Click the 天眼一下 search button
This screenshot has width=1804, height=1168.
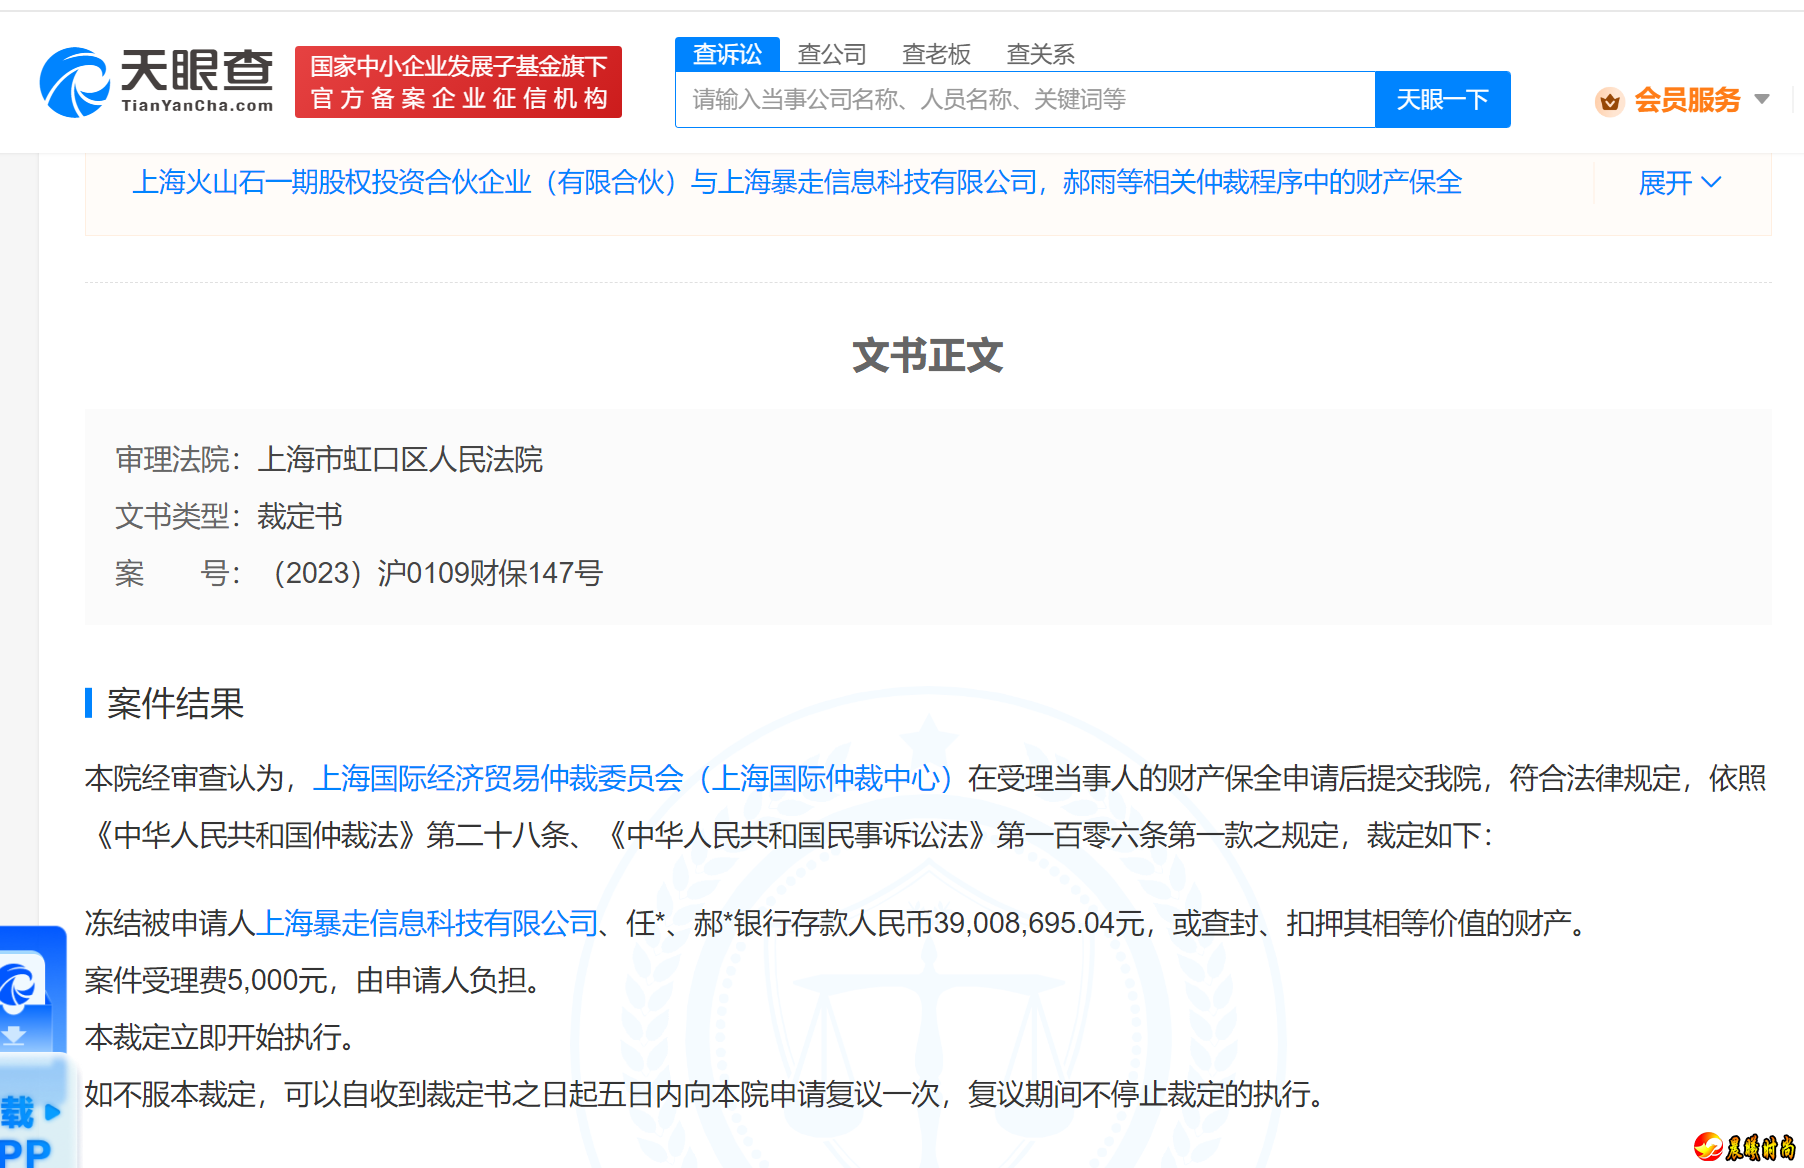(1442, 99)
